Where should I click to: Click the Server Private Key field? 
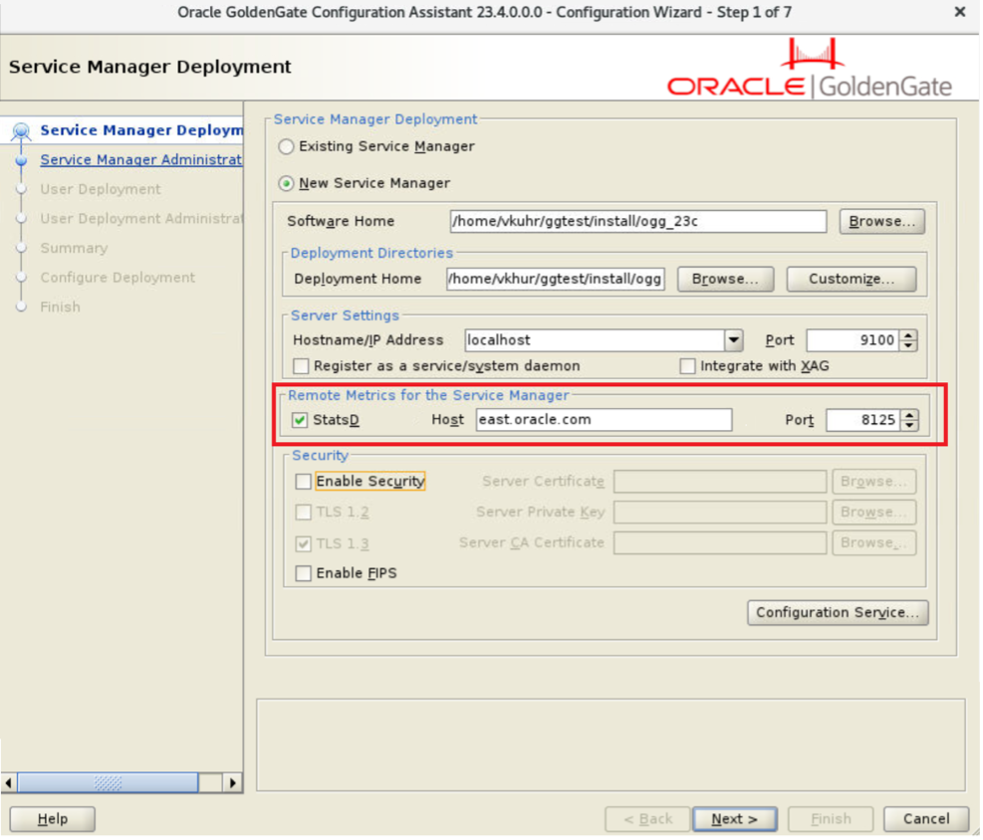pyautogui.click(x=720, y=513)
